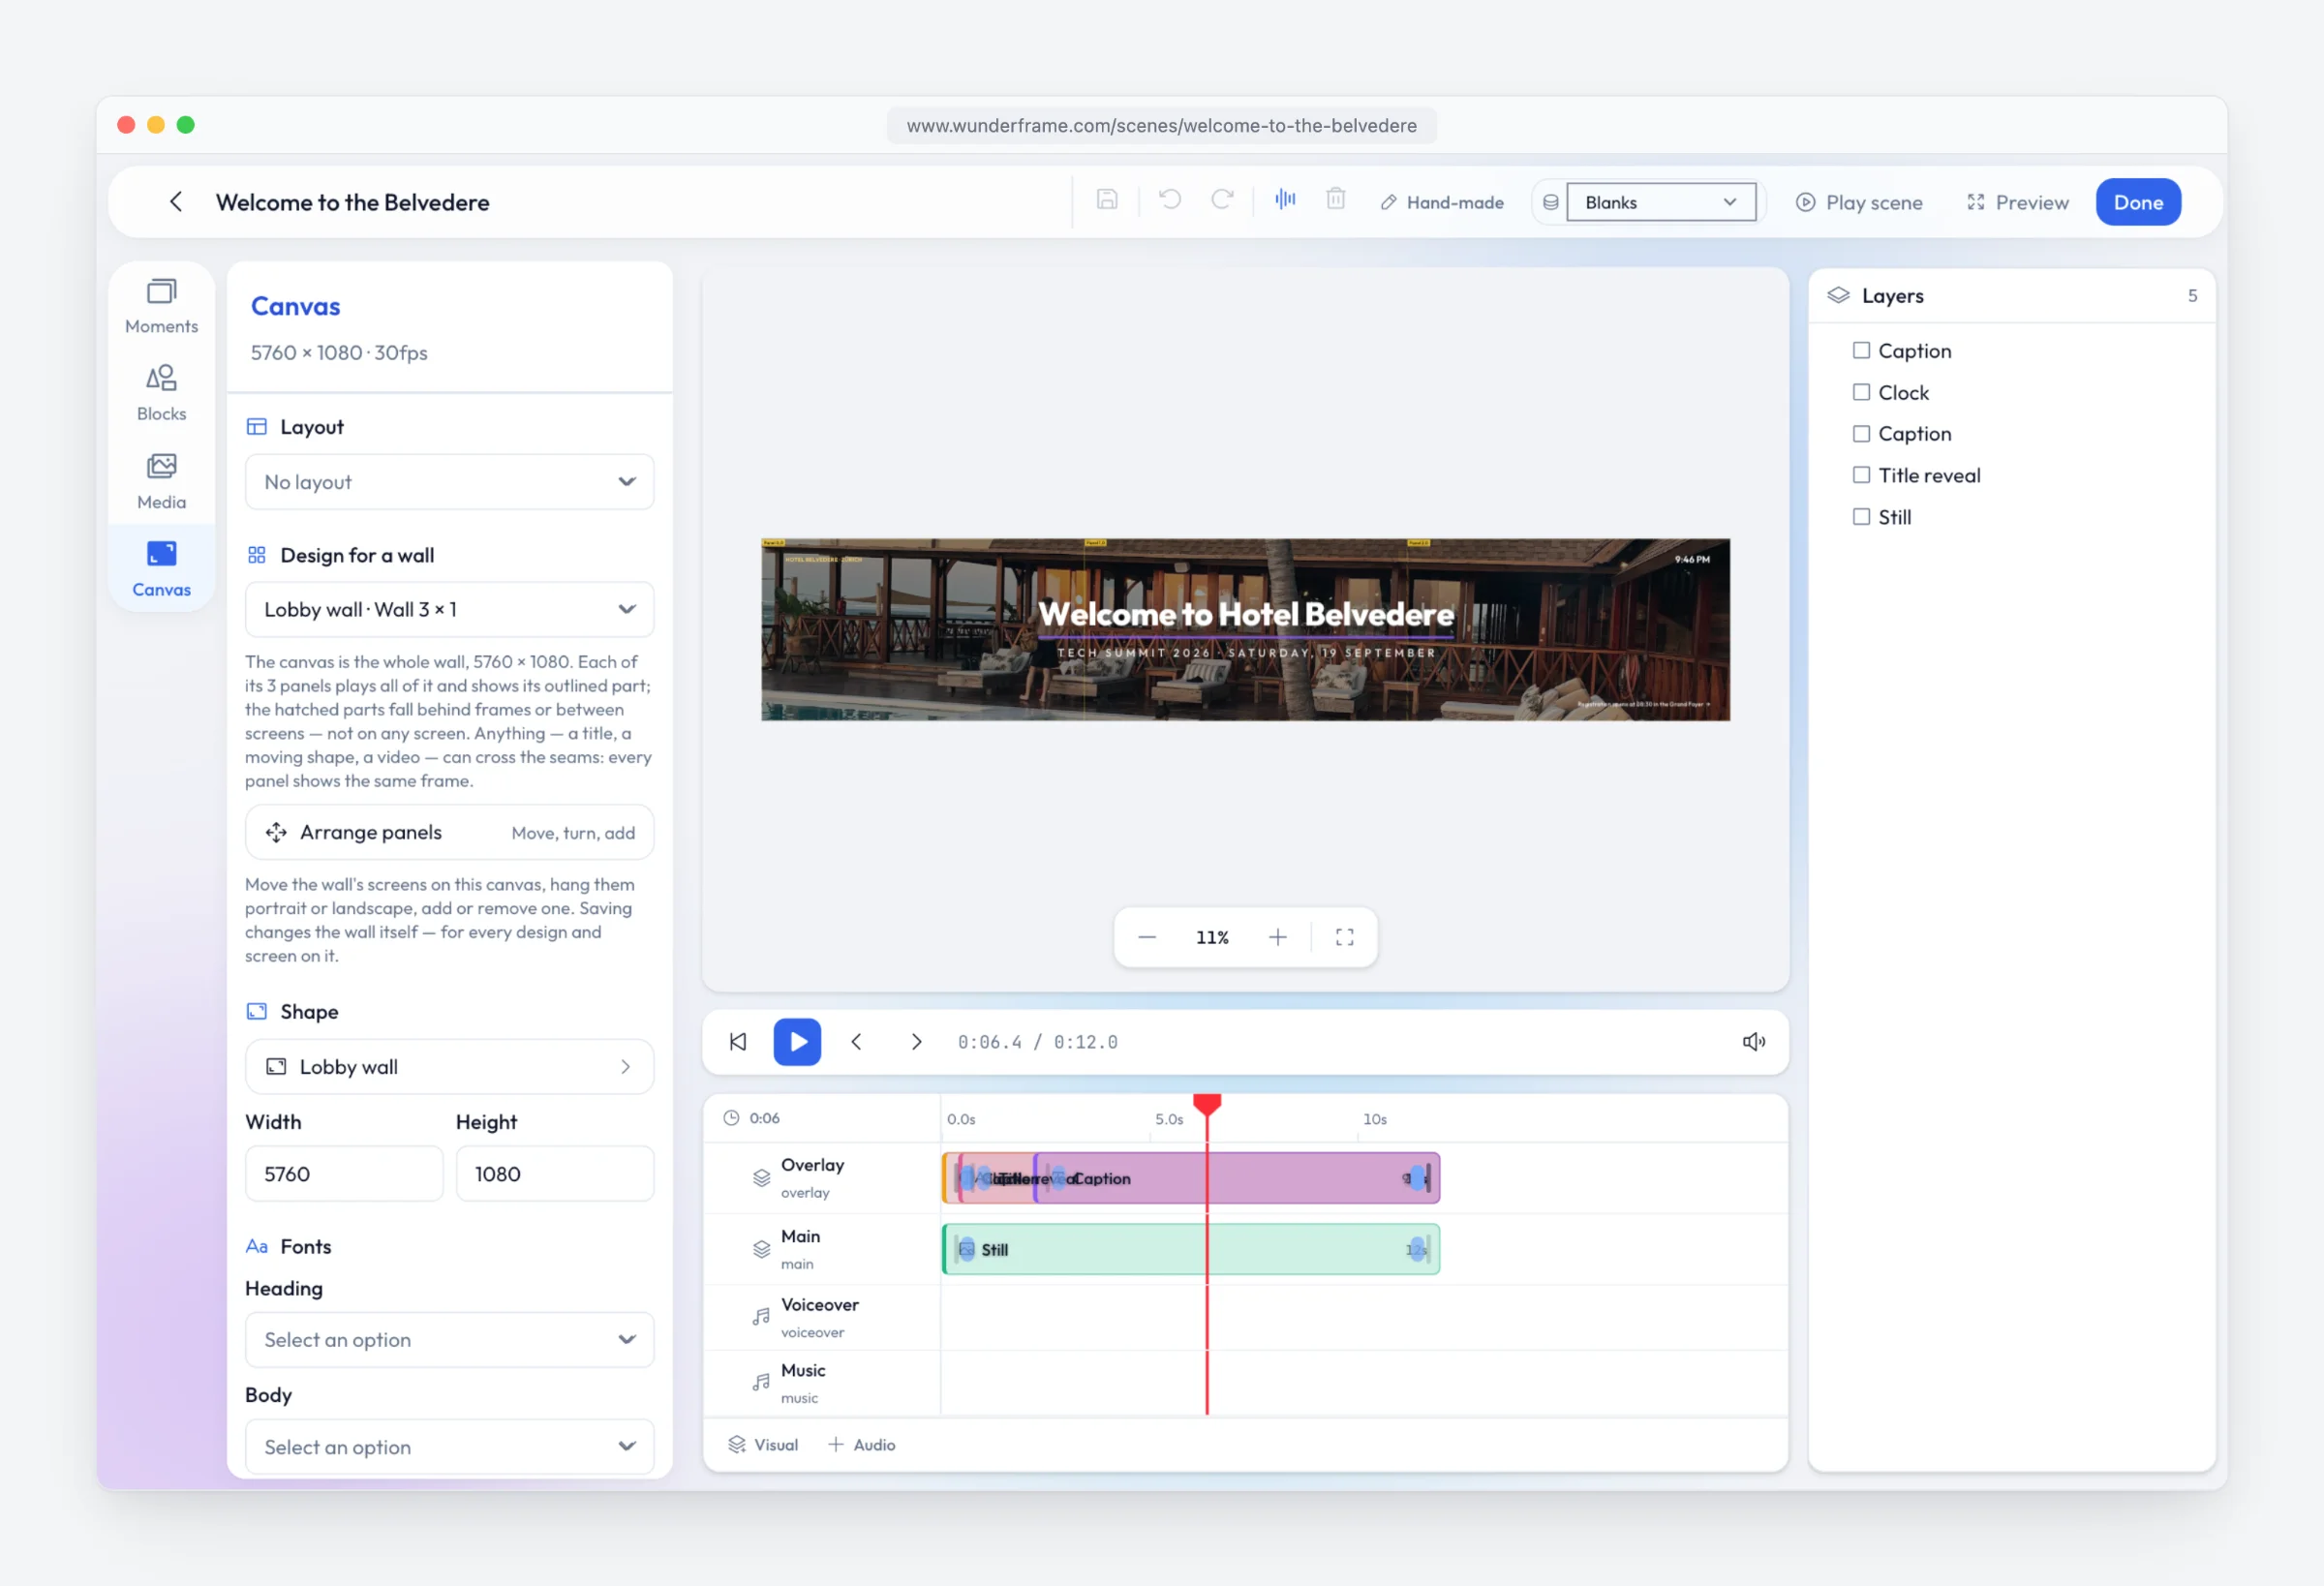The image size is (2324, 1586).
Task: Undo the last change
Action: 1170,200
